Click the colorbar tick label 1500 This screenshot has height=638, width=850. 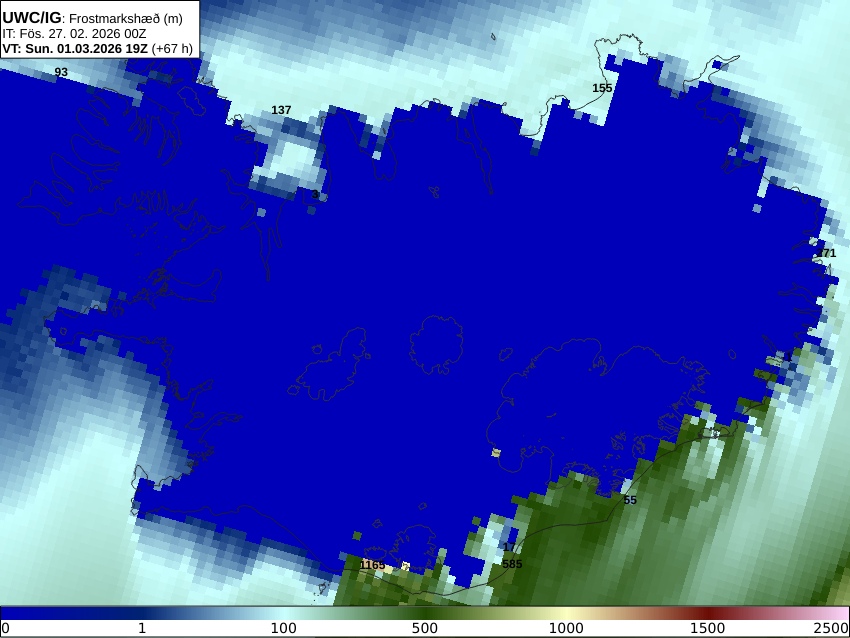pyautogui.click(x=707, y=629)
